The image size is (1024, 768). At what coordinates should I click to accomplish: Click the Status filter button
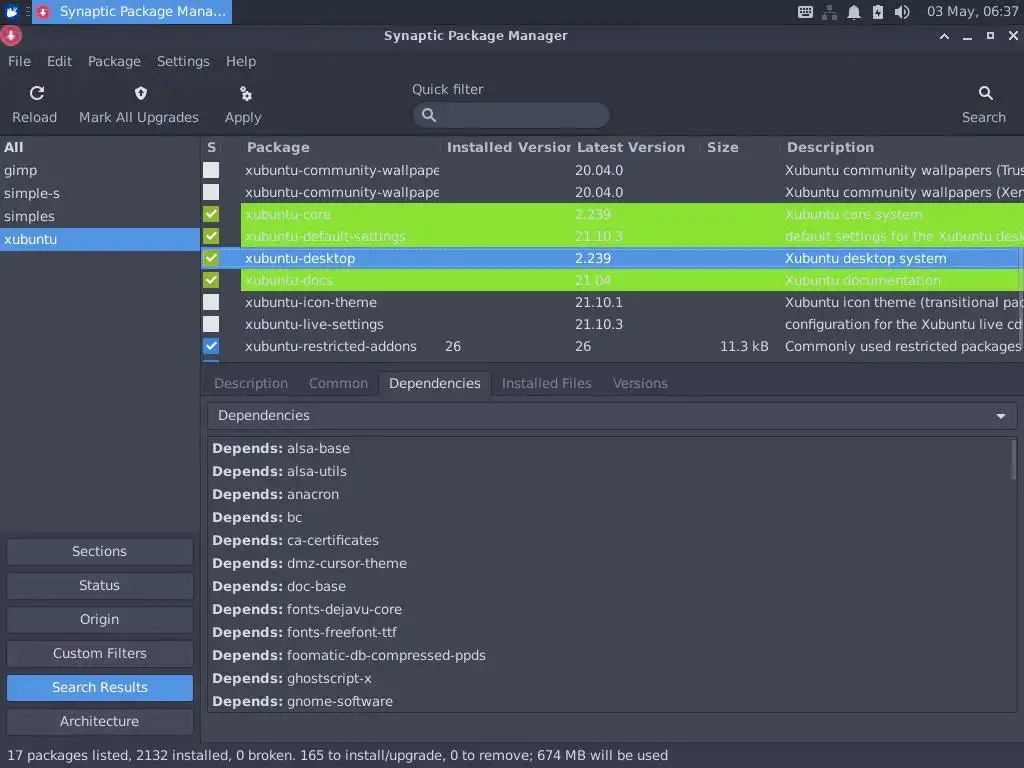click(x=100, y=586)
